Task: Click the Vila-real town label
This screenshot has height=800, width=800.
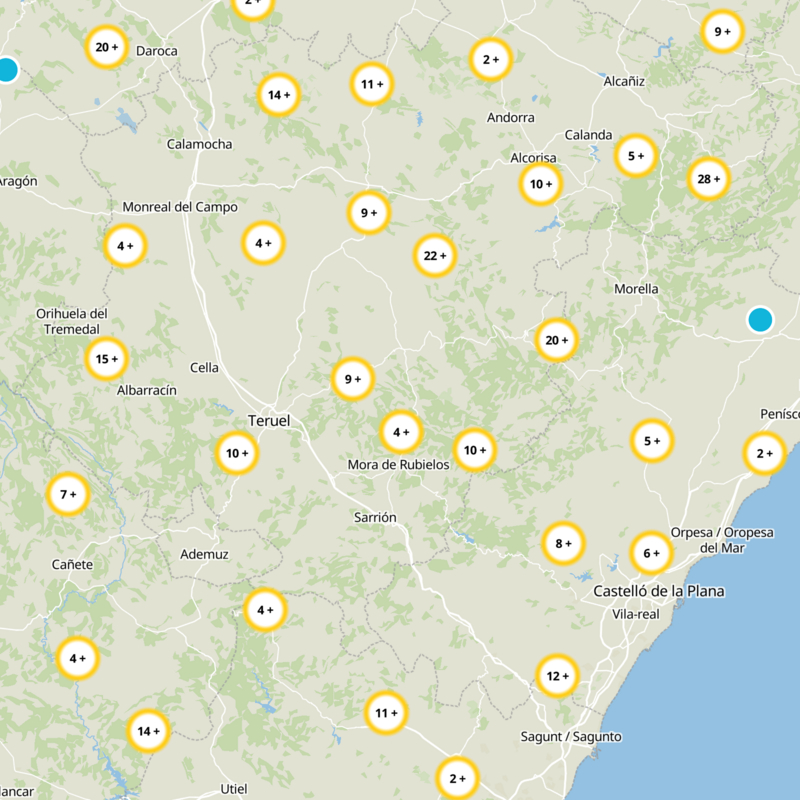Action: [x=636, y=614]
